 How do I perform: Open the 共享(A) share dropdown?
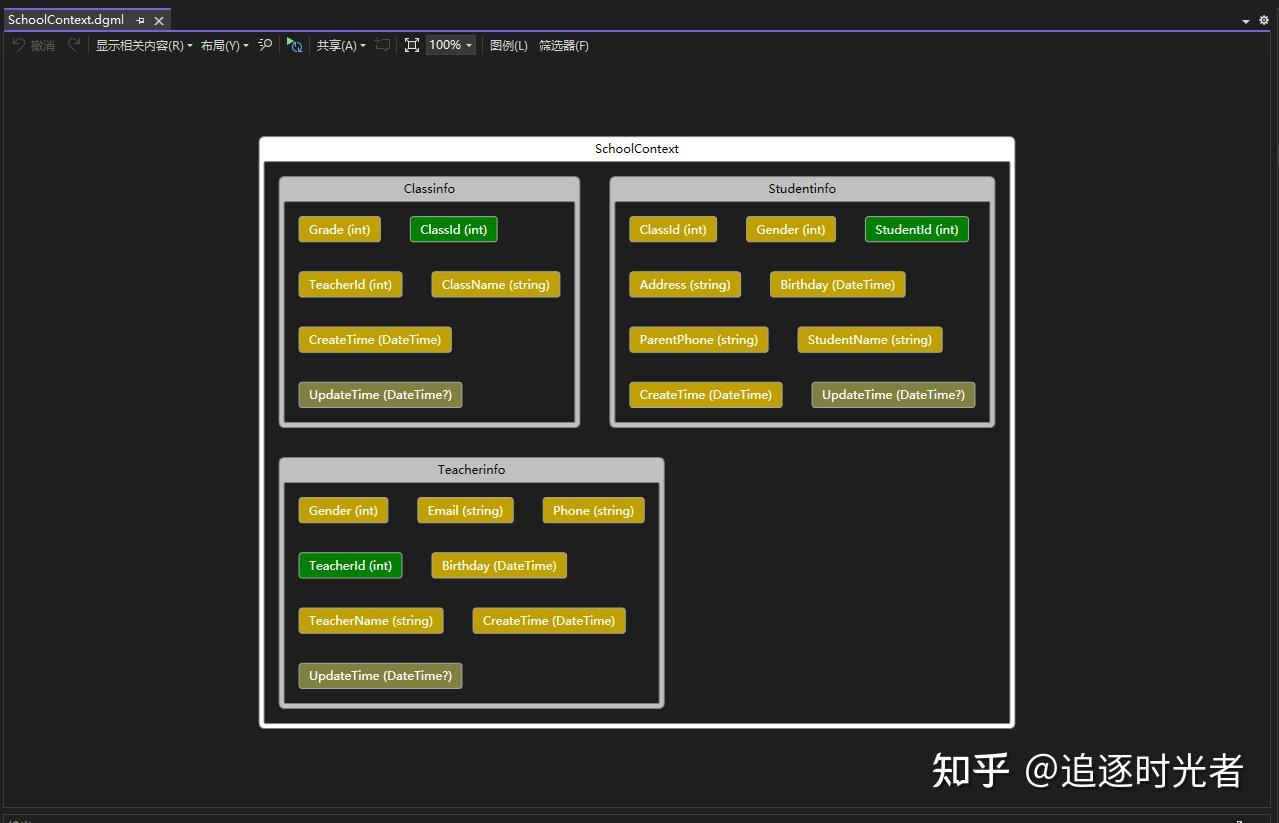pos(340,45)
